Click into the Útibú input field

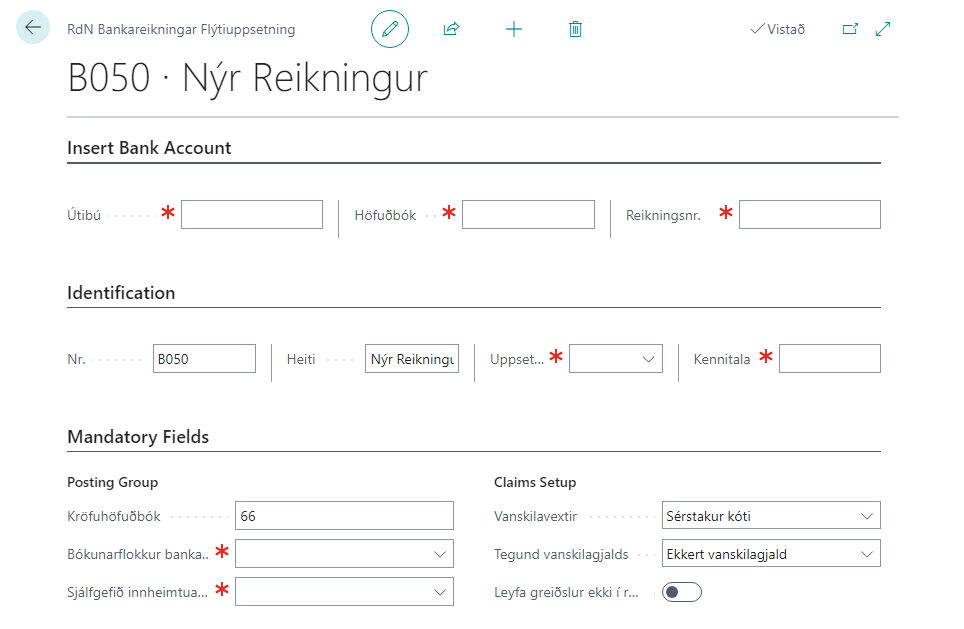pos(251,214)
